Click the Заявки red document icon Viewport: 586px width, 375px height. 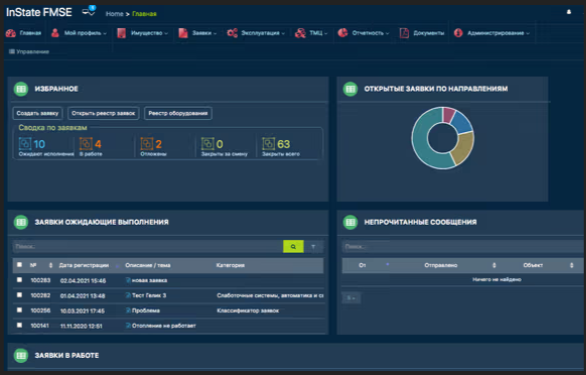pyautogui.click(x=183, y=33)
